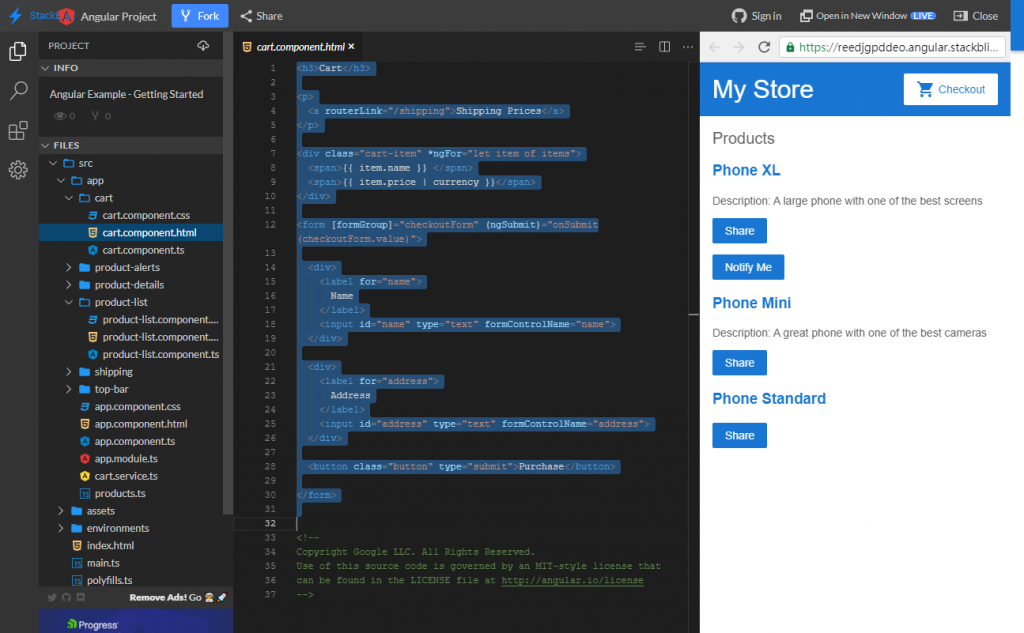
Task: Reload the preview with the refresh icon
Action: coord(764,47)
